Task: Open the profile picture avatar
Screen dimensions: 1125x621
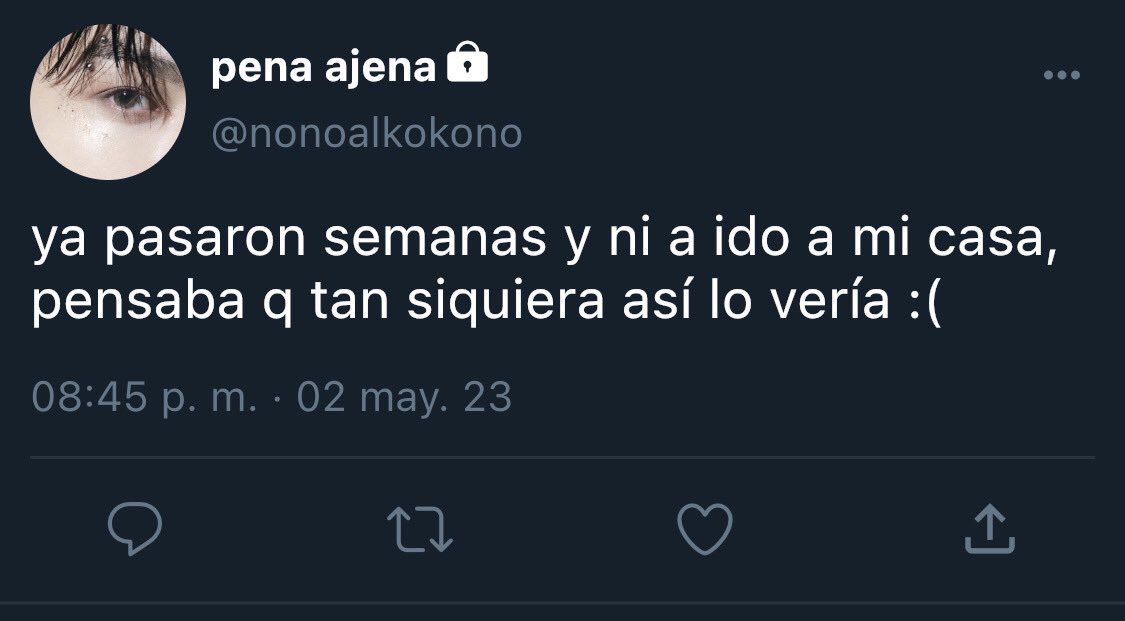Action: 108,101
